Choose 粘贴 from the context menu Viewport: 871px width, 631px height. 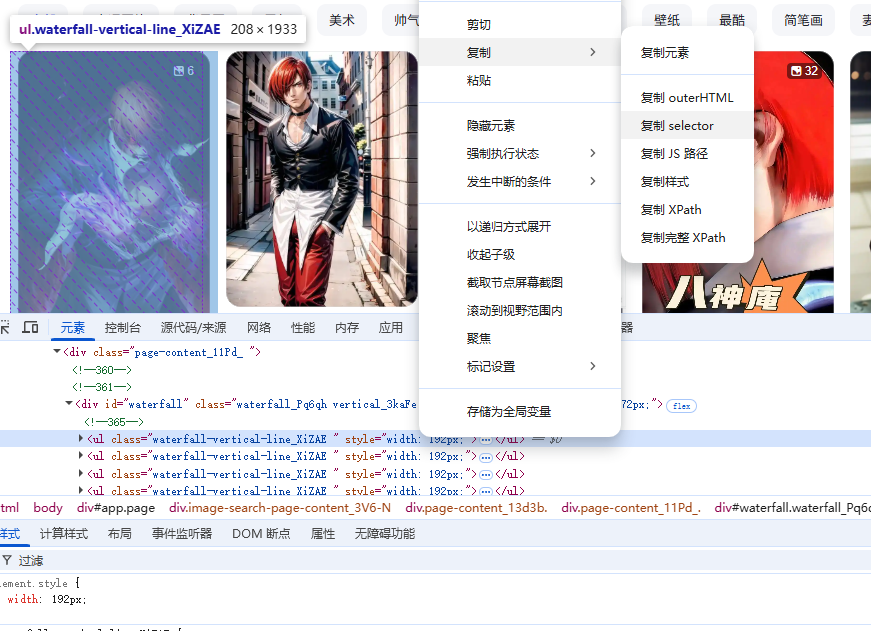(x=519, y=81)
